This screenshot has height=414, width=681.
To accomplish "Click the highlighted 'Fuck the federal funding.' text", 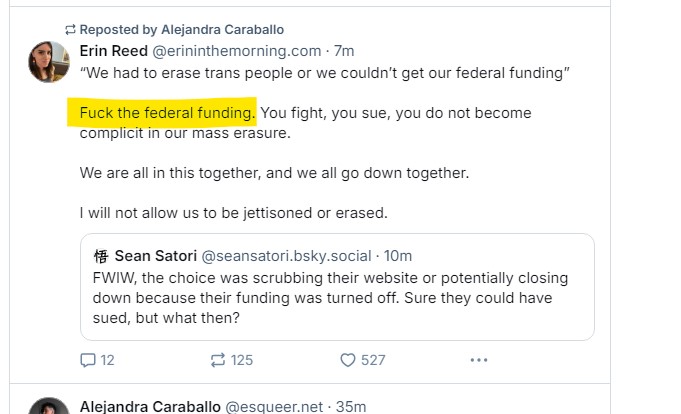I will pyautogui.click(x=168, y=112).
